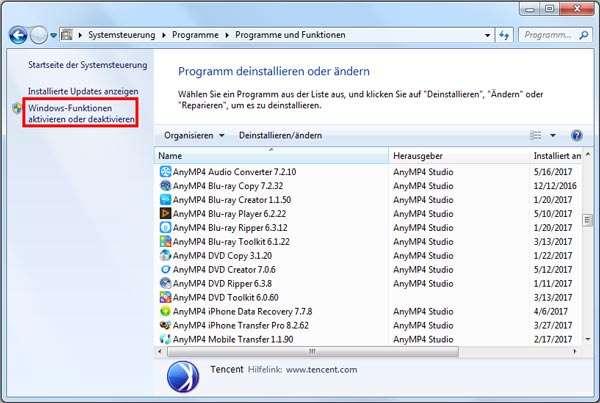This screenshot has width=600, height=403.
Task: Open the recent pages dropdown arrow
Action: coord(54,36)
